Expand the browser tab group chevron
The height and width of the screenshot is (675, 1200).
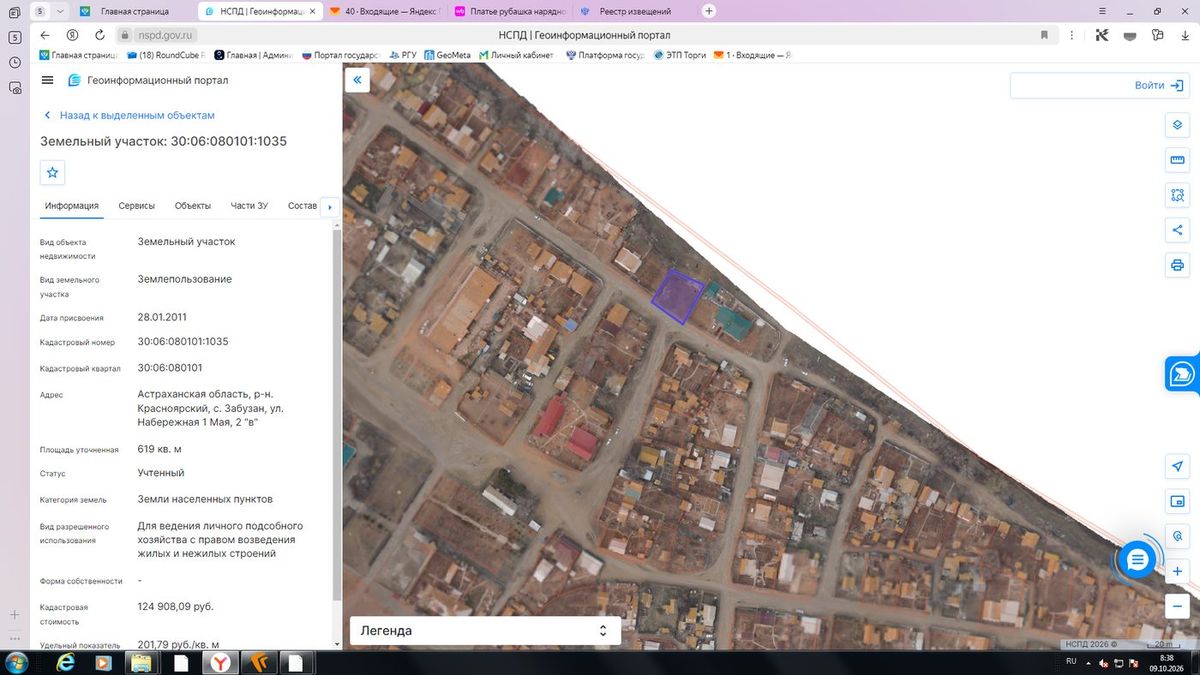click(60, 11)
